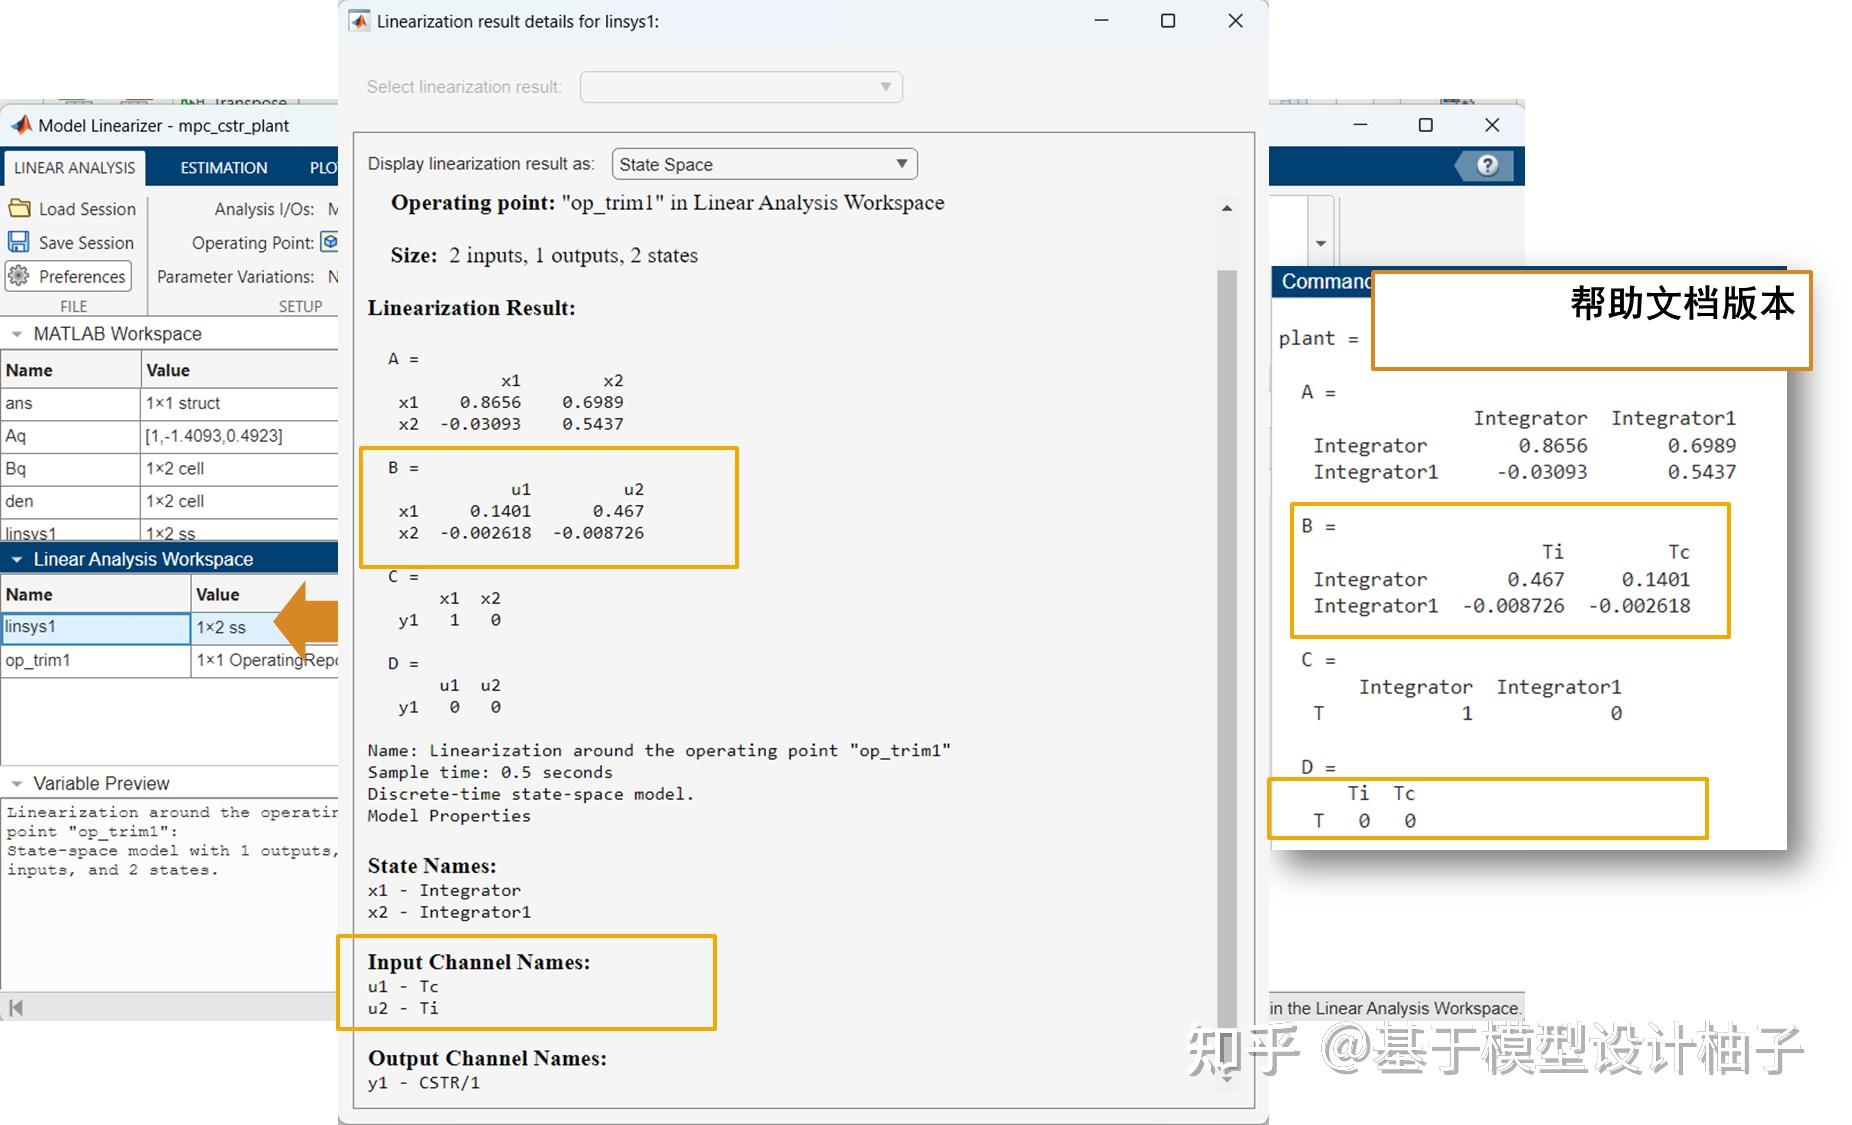
Task: Click the skip-to-start playback icon
Action: click(x=16, y=1009)
